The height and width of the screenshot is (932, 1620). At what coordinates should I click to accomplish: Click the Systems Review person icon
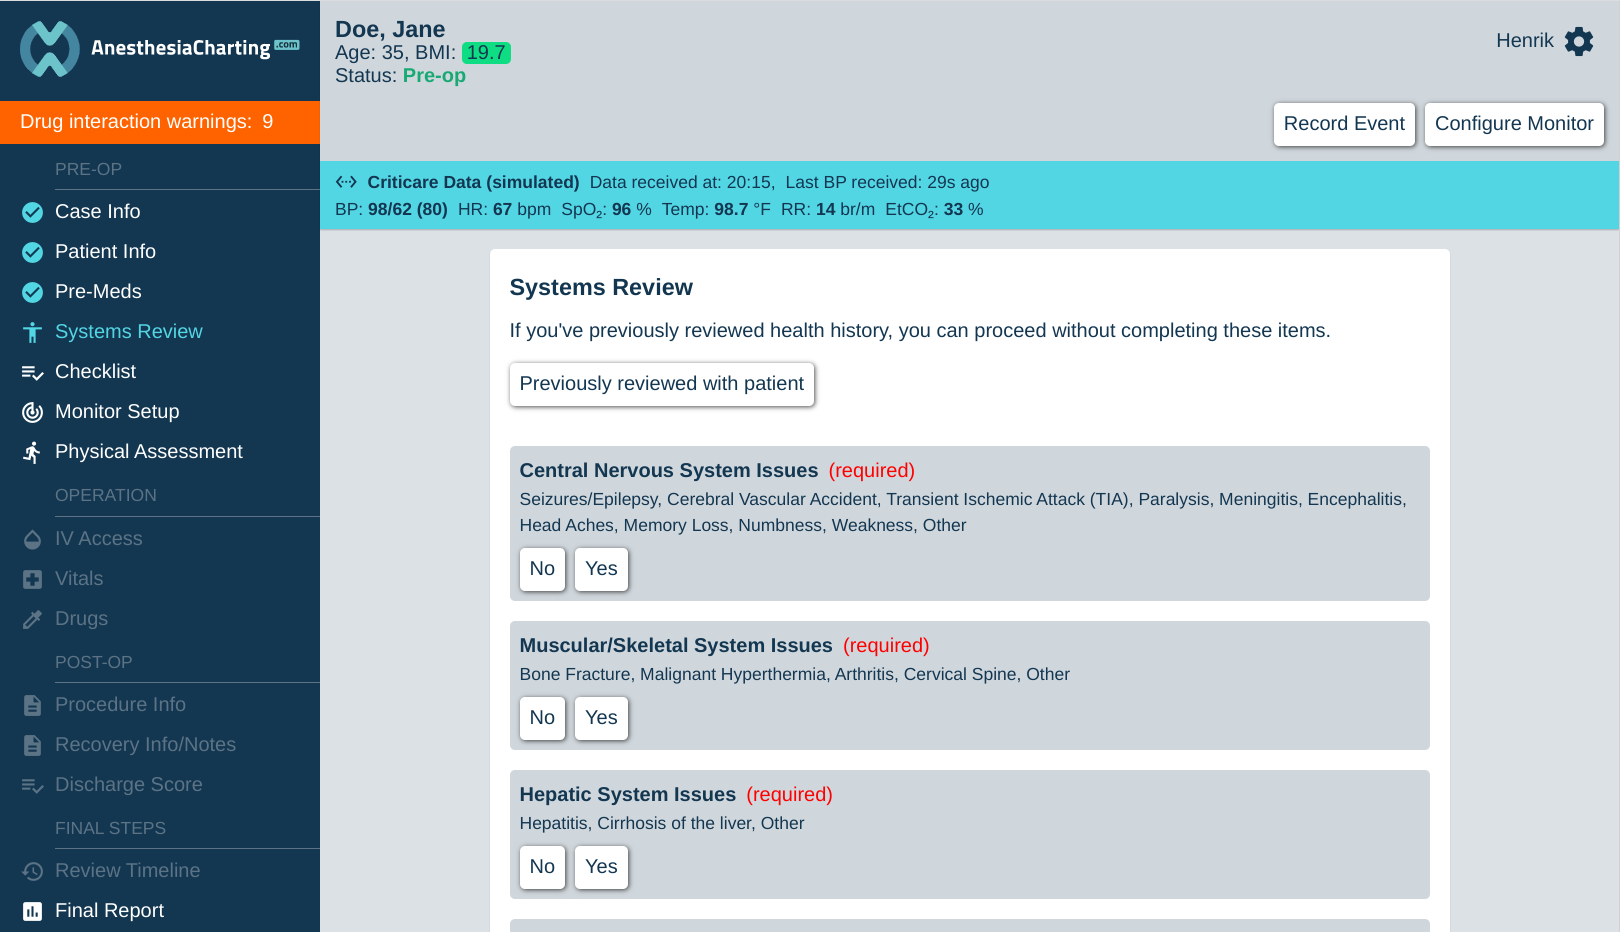(33, 332)
